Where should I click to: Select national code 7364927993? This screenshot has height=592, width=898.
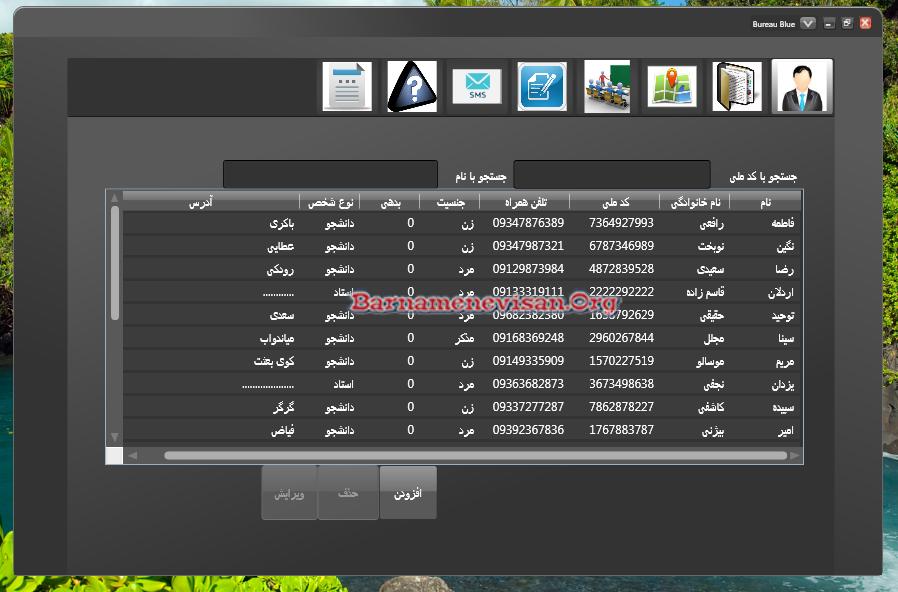pyautogui.click(x=621, y=223)
